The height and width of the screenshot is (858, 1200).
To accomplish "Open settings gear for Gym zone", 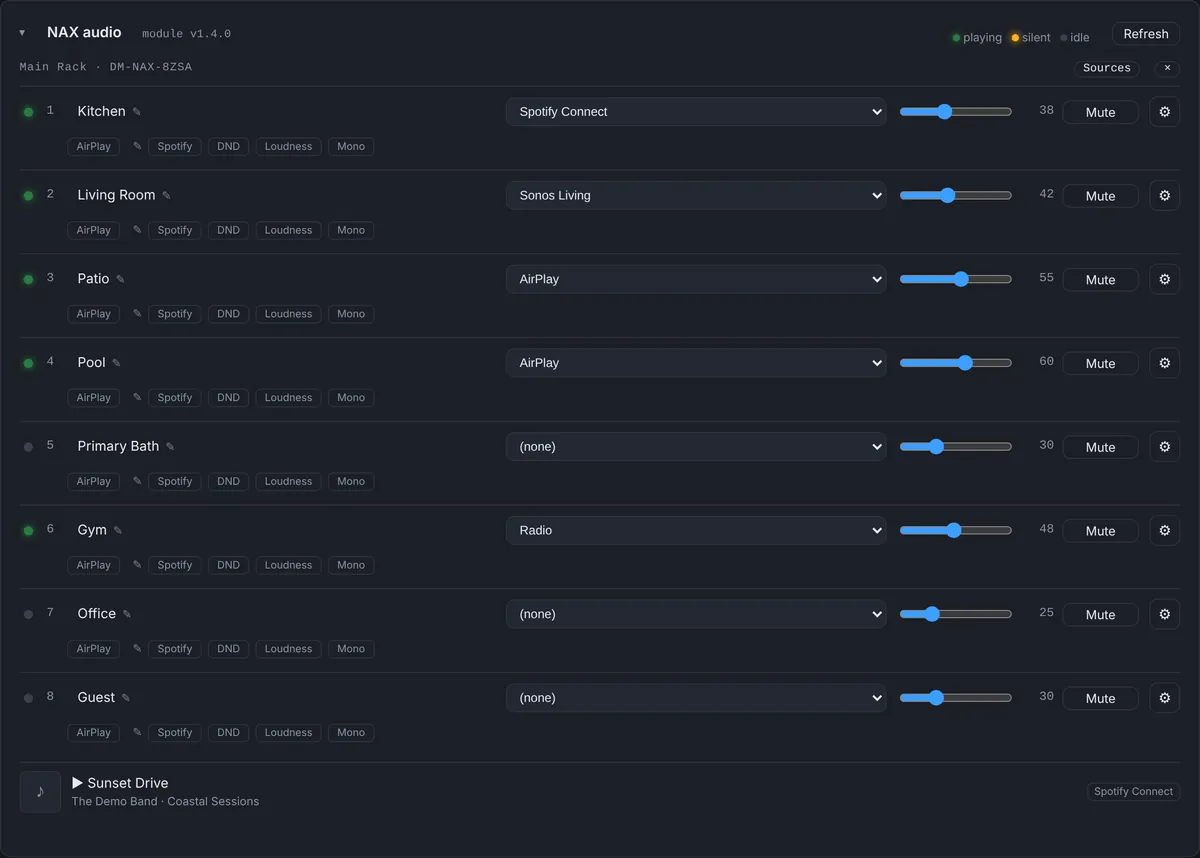I will (1164, 530).
